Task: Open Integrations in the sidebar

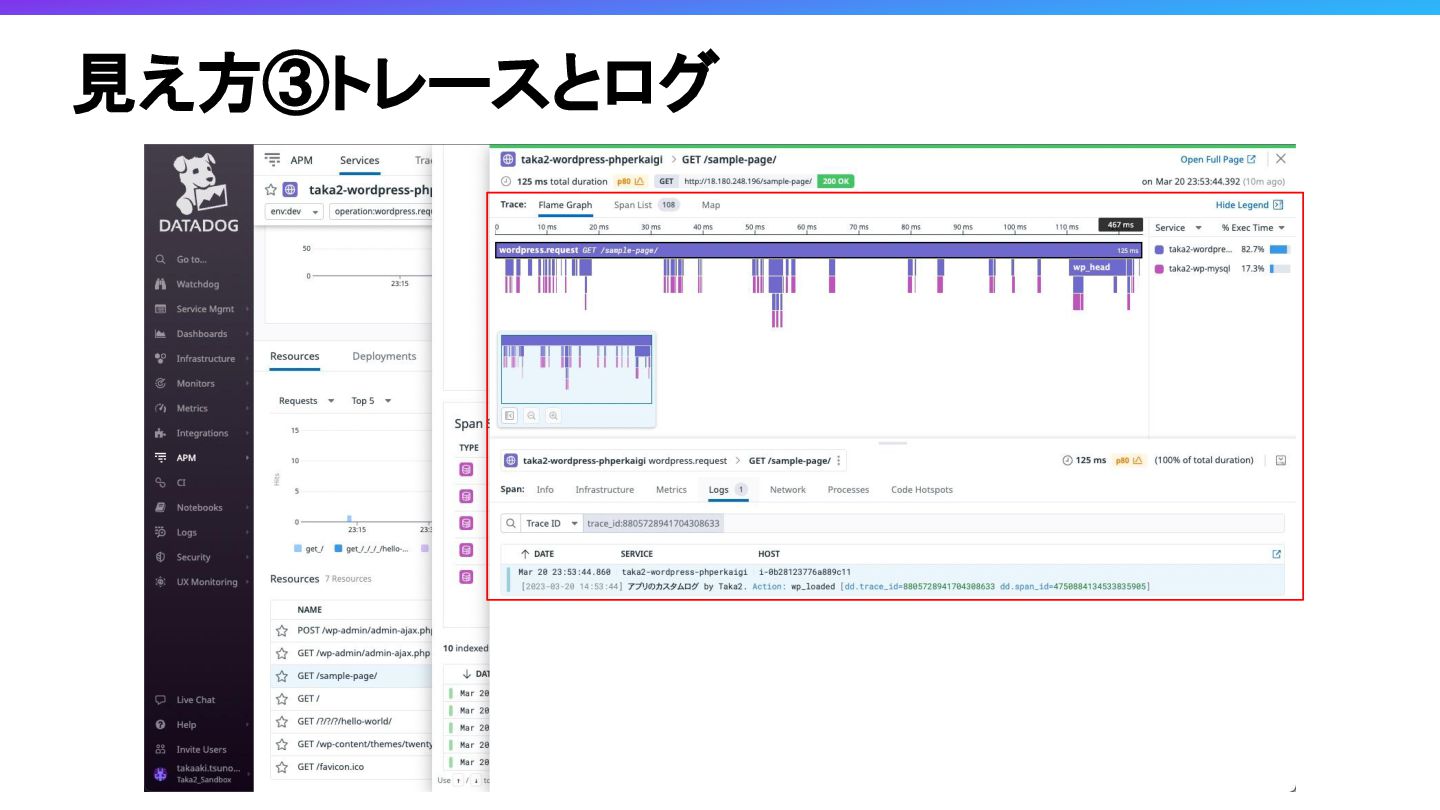Action: [x=201, y=433]
